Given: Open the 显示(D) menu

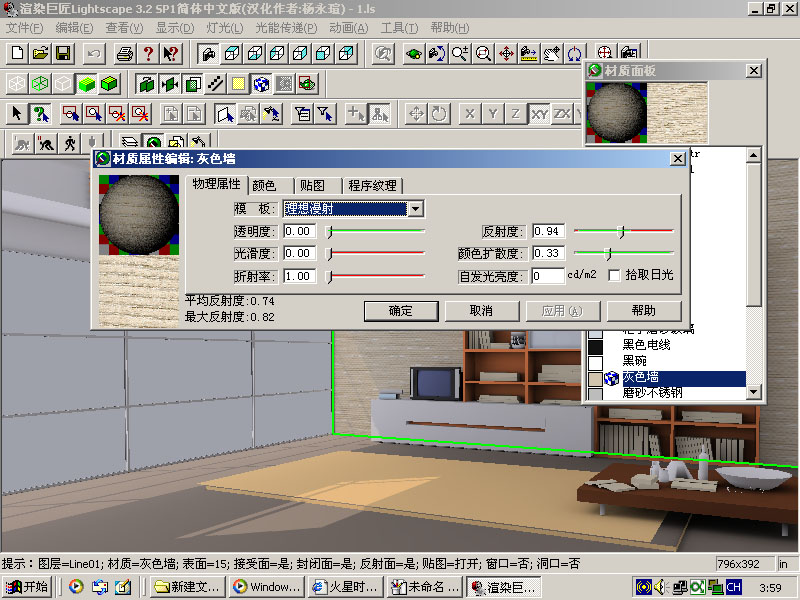Looking at the screenshot, I should (x=175, y=28).
